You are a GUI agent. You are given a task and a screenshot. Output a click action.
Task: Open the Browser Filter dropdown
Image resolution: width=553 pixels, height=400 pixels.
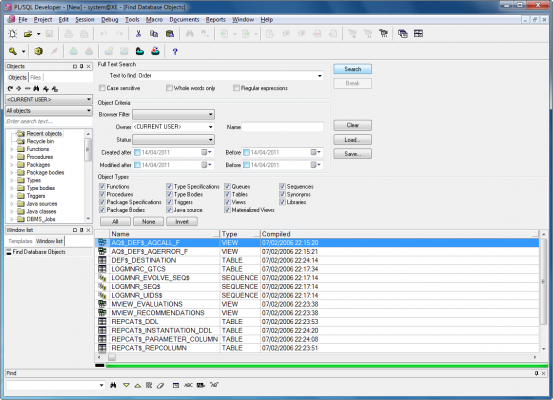pyautogui.click(x=211, y=114)
